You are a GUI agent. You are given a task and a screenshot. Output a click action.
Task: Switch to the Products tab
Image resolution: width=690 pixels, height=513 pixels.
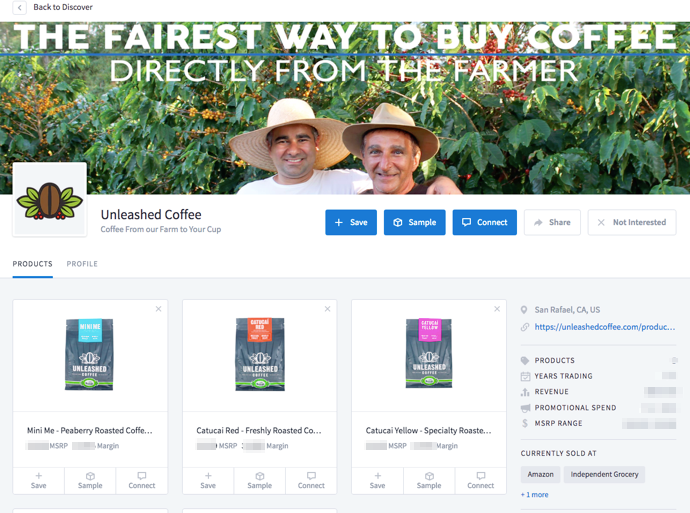pyautogui.click(x=33, y=264)
